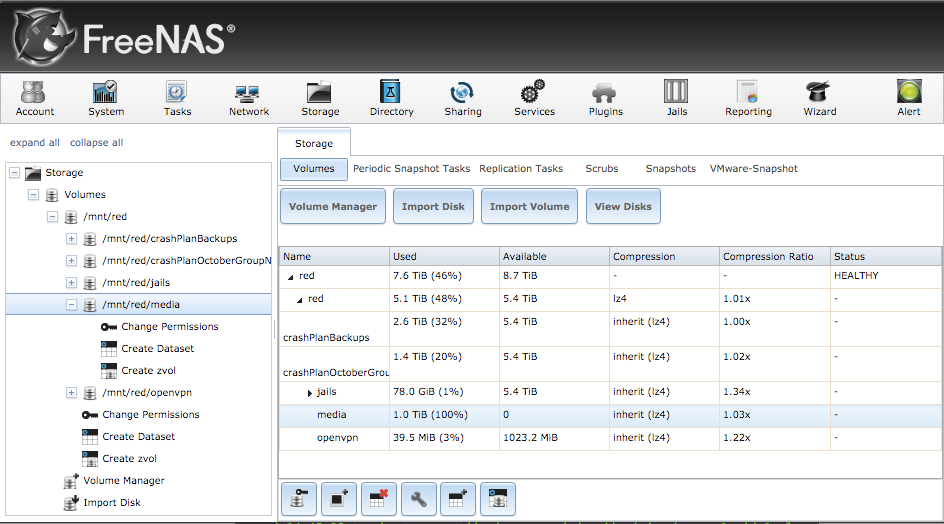The width and height of the screenshot is (944, 524).
Task: Click the View Disks button
Action: [x=623, y=206]
